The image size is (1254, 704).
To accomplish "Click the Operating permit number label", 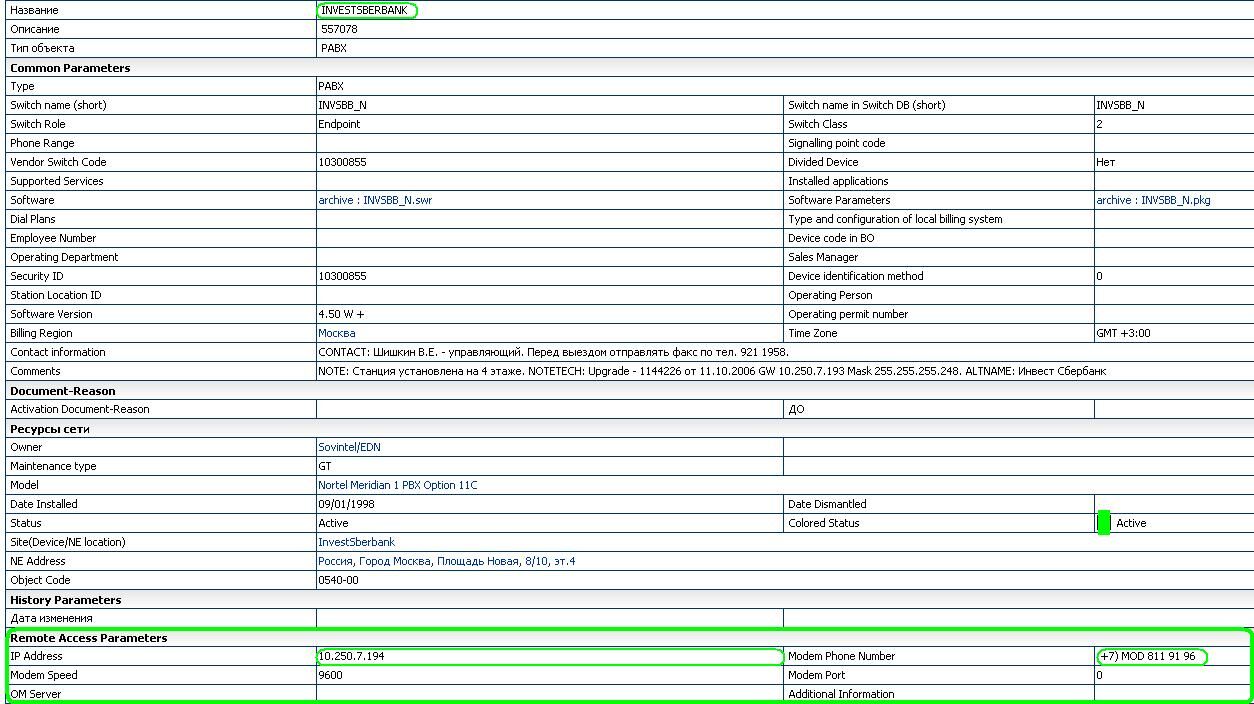I will click(848, 314).
